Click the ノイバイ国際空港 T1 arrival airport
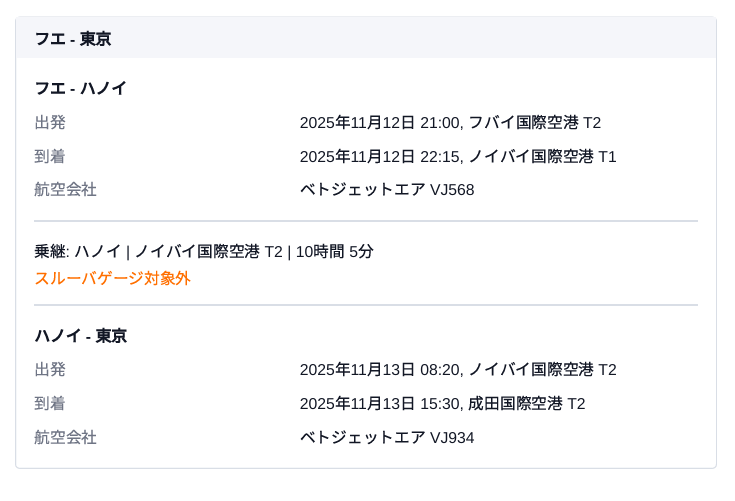Viewport: 735px width, 501px height. [x=542, y=157]
